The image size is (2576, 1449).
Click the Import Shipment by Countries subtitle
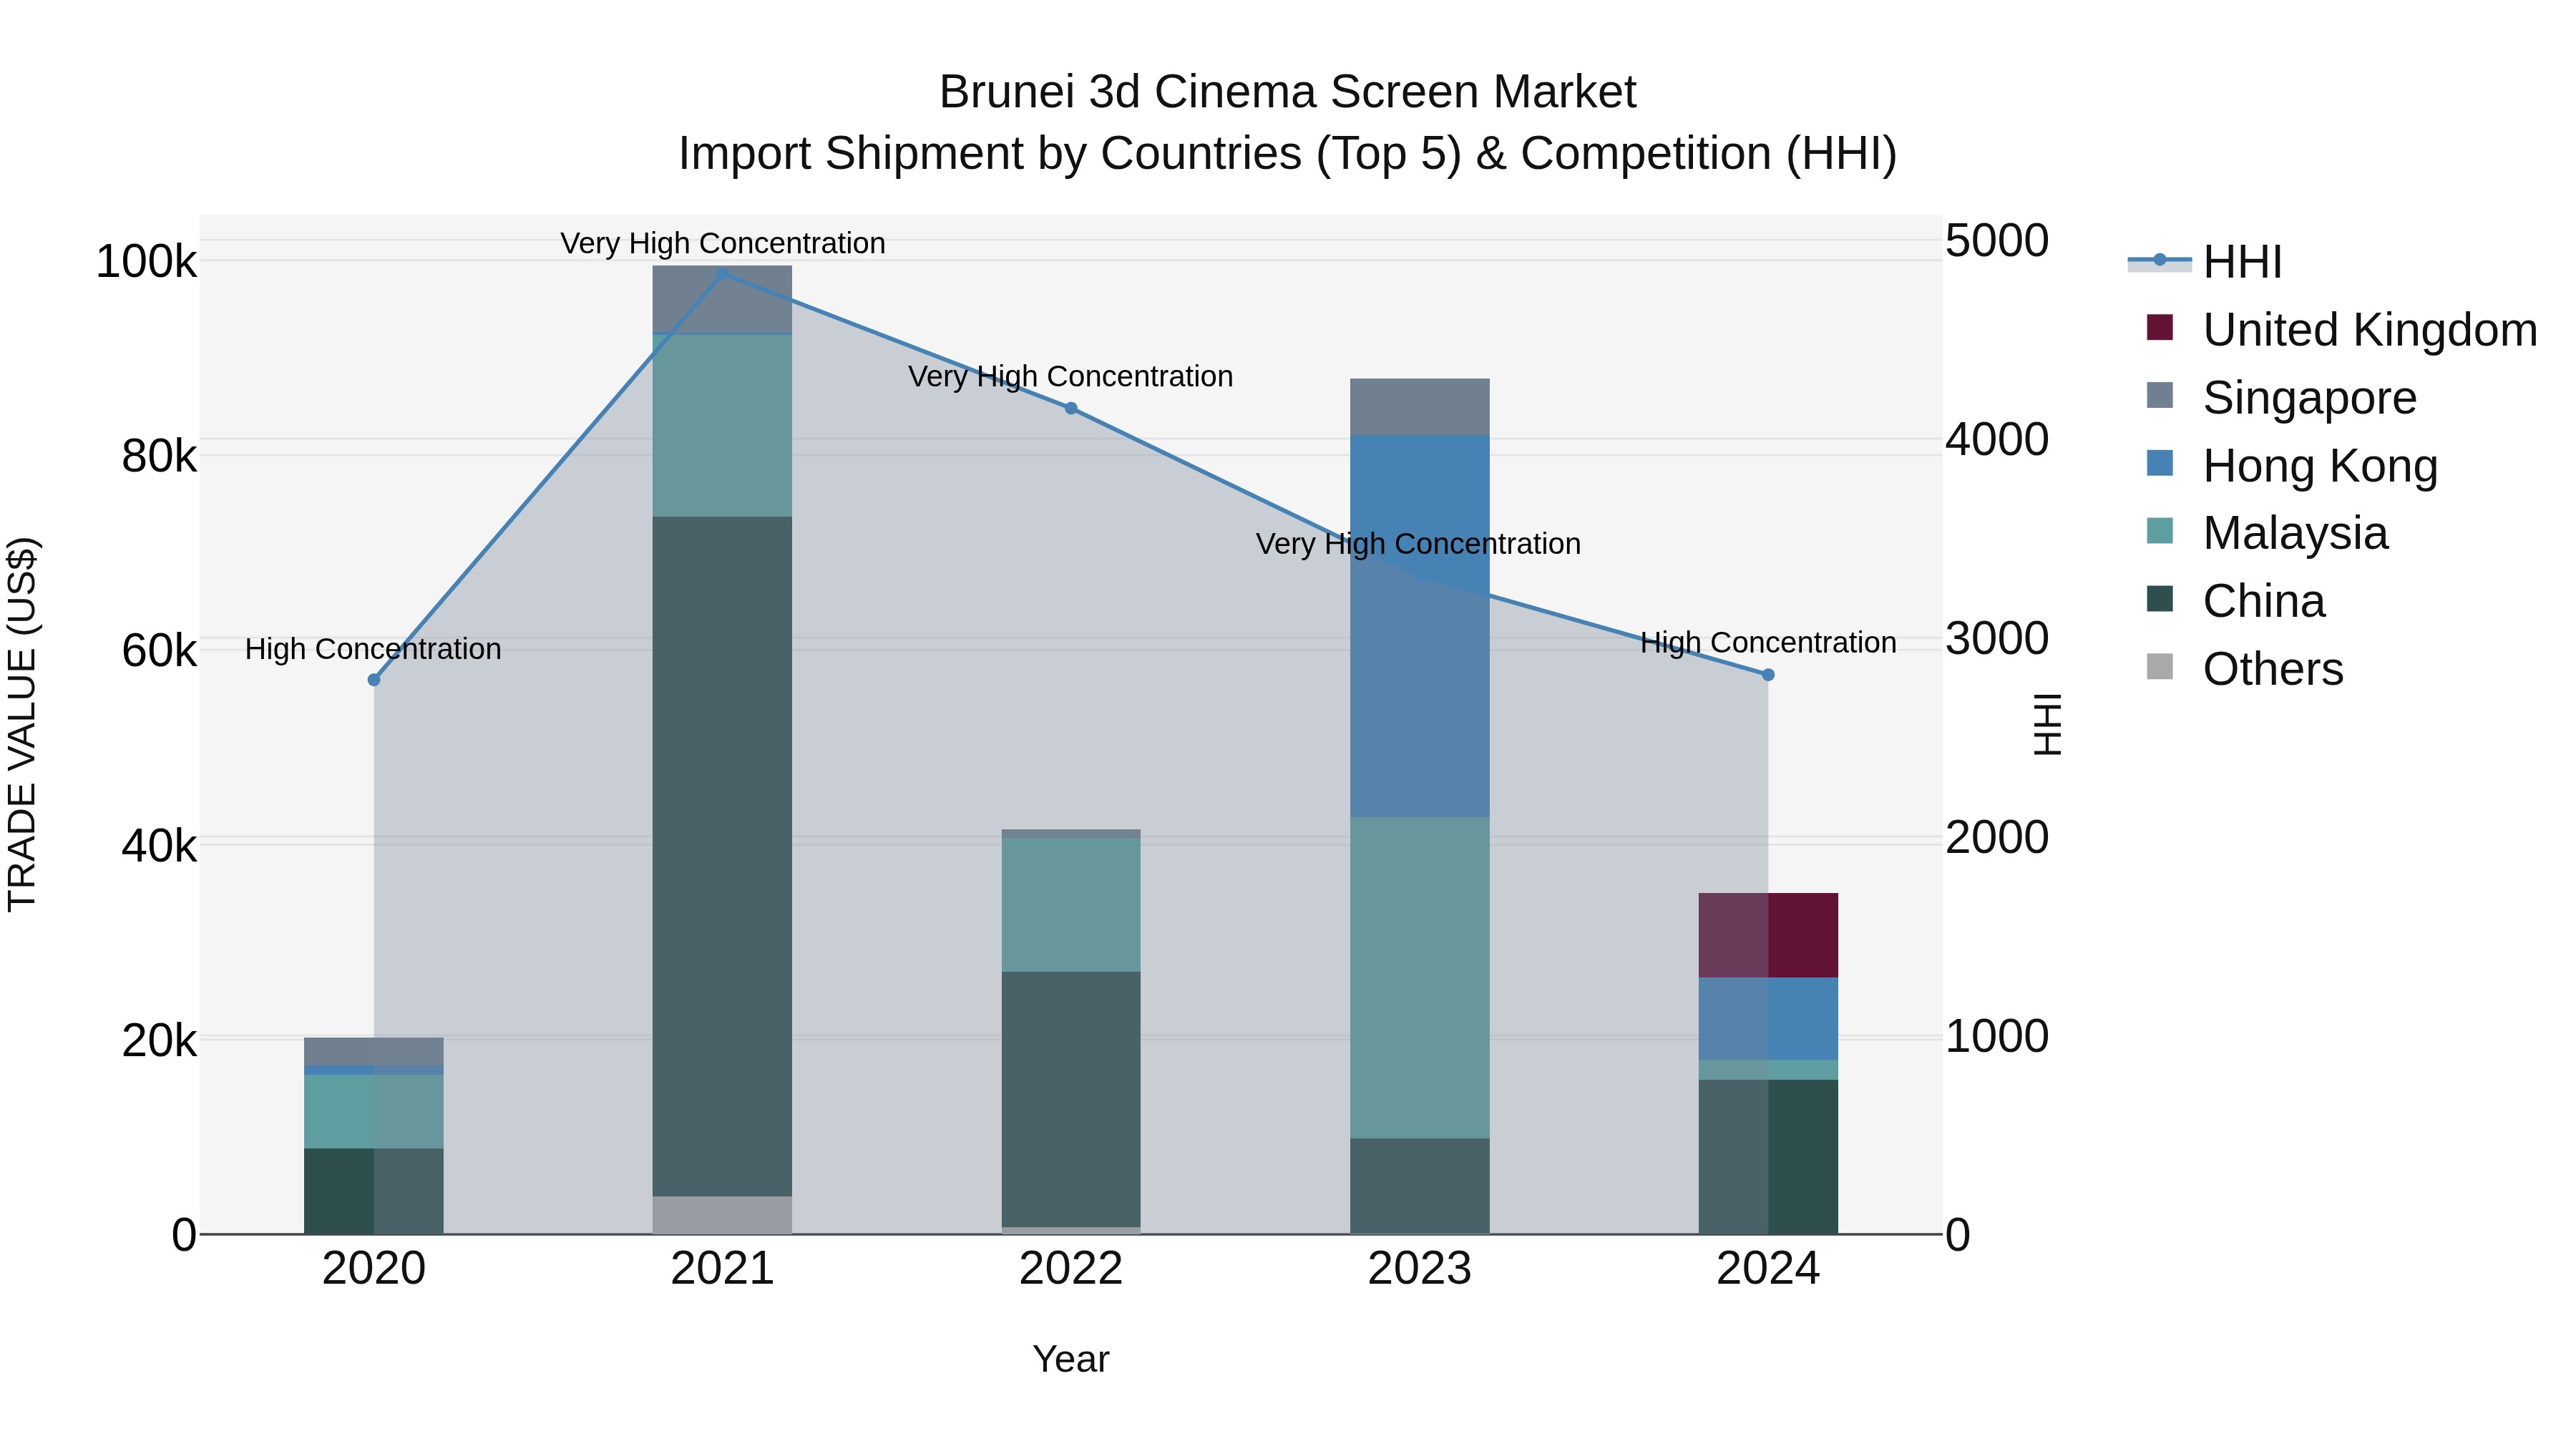pos(1288,154)
